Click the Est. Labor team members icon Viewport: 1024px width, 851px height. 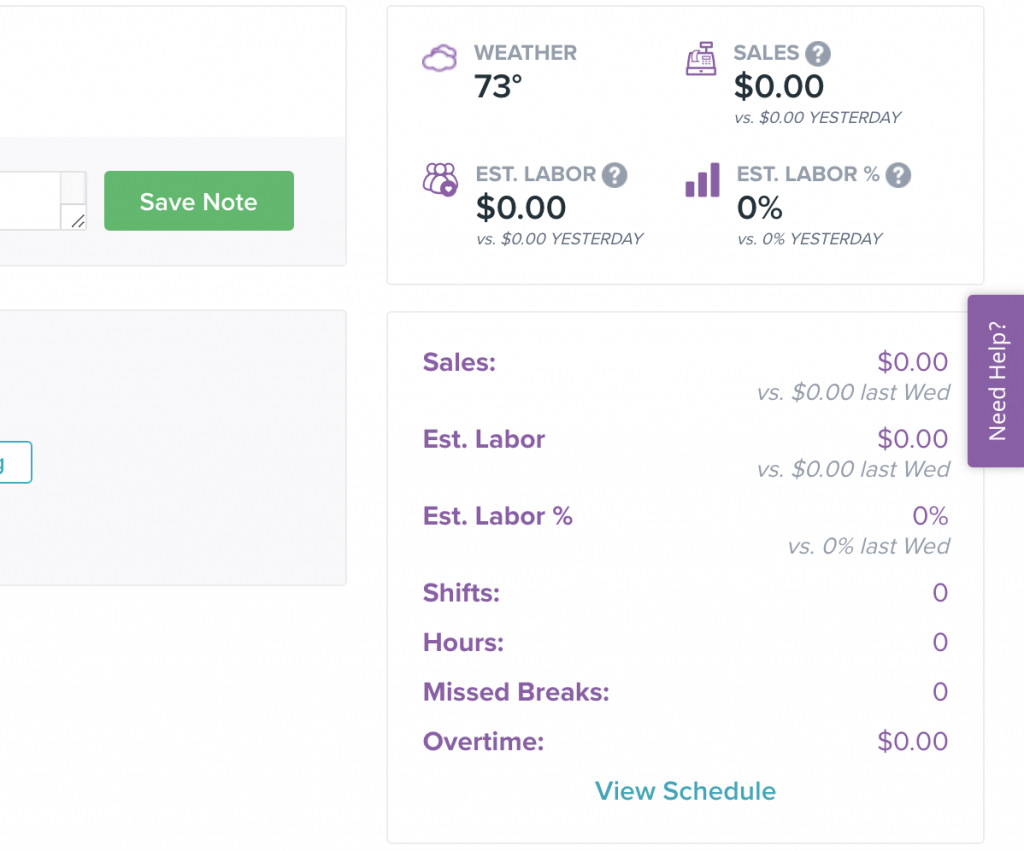[x=441, y=180]
